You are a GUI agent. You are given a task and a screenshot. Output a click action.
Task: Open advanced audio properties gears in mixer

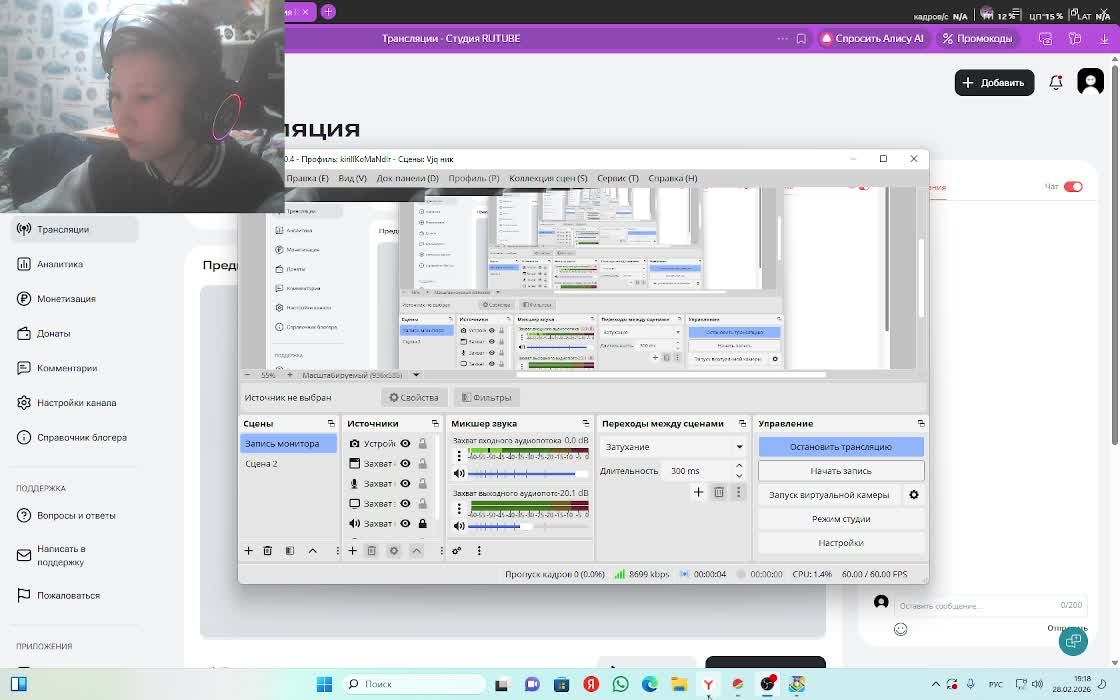[456, 551]
